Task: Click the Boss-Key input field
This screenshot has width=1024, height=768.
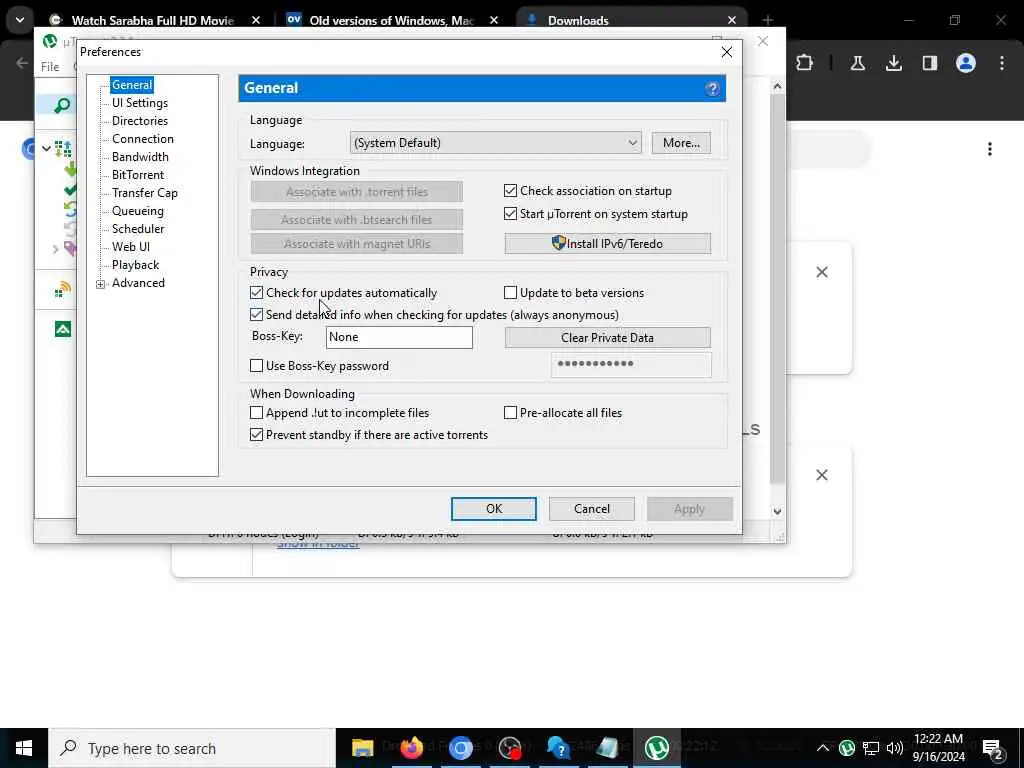Action: click(399, 337)
